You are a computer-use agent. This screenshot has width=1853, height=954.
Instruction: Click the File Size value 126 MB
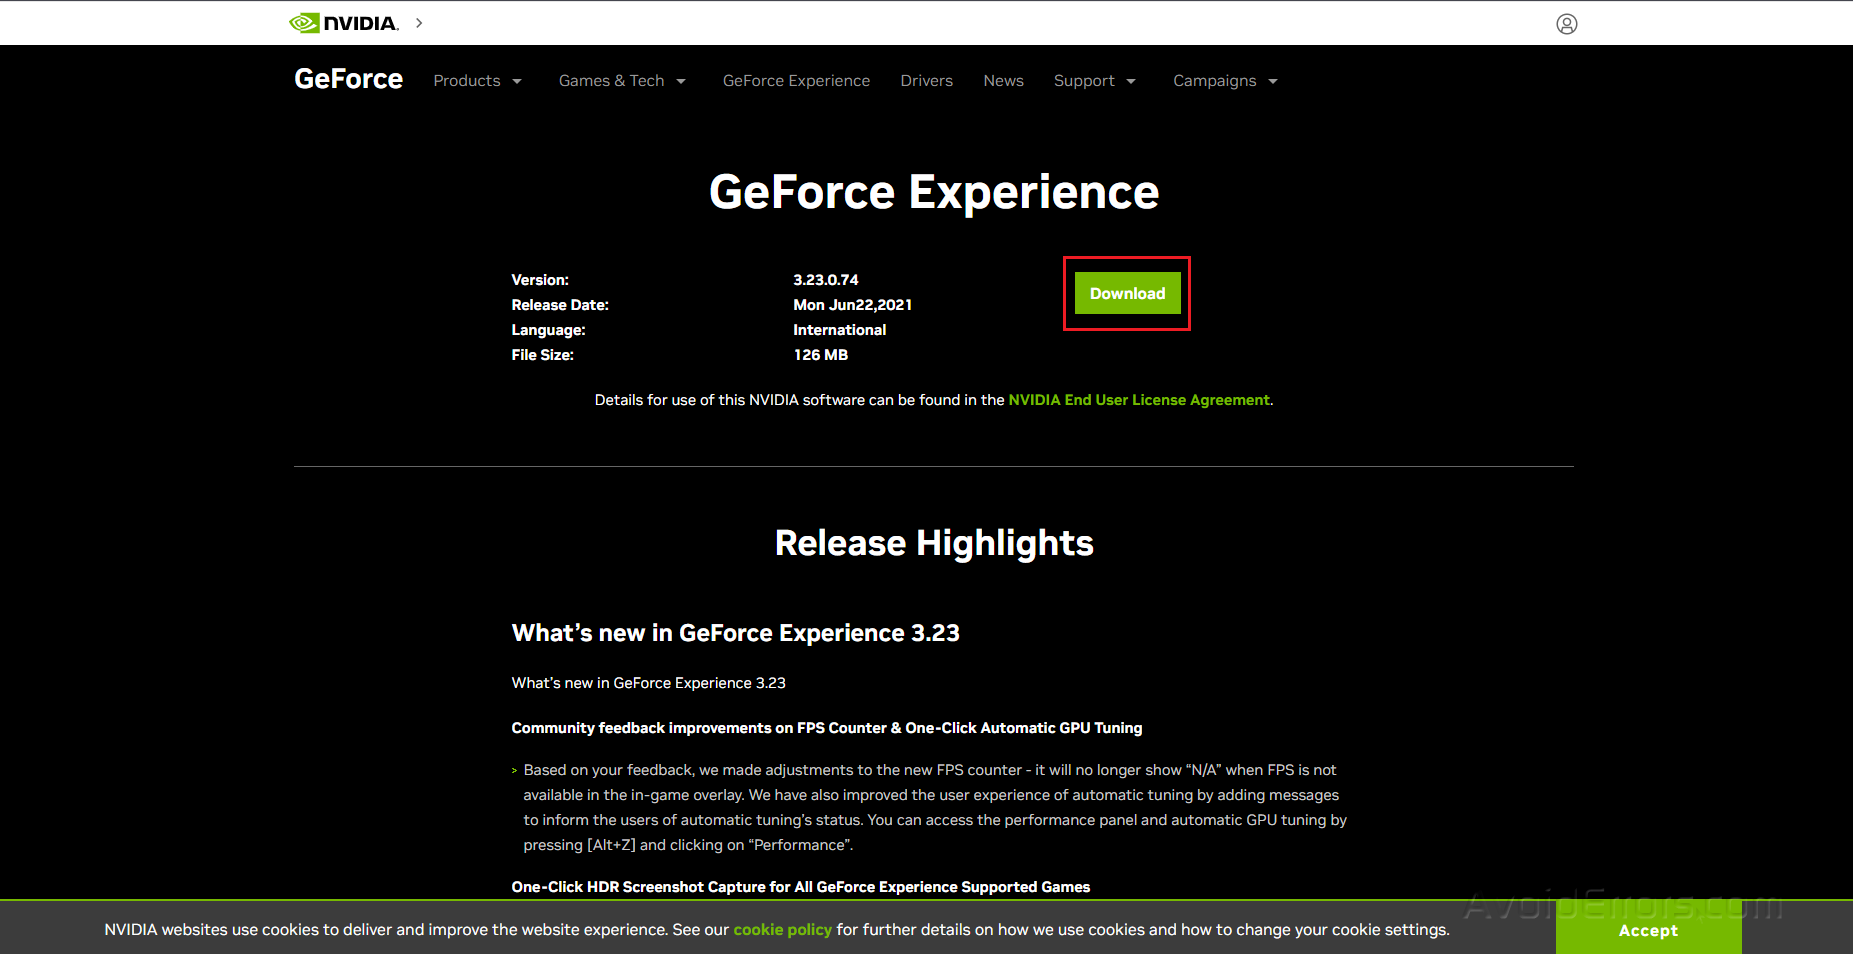(x=820, y=354)
